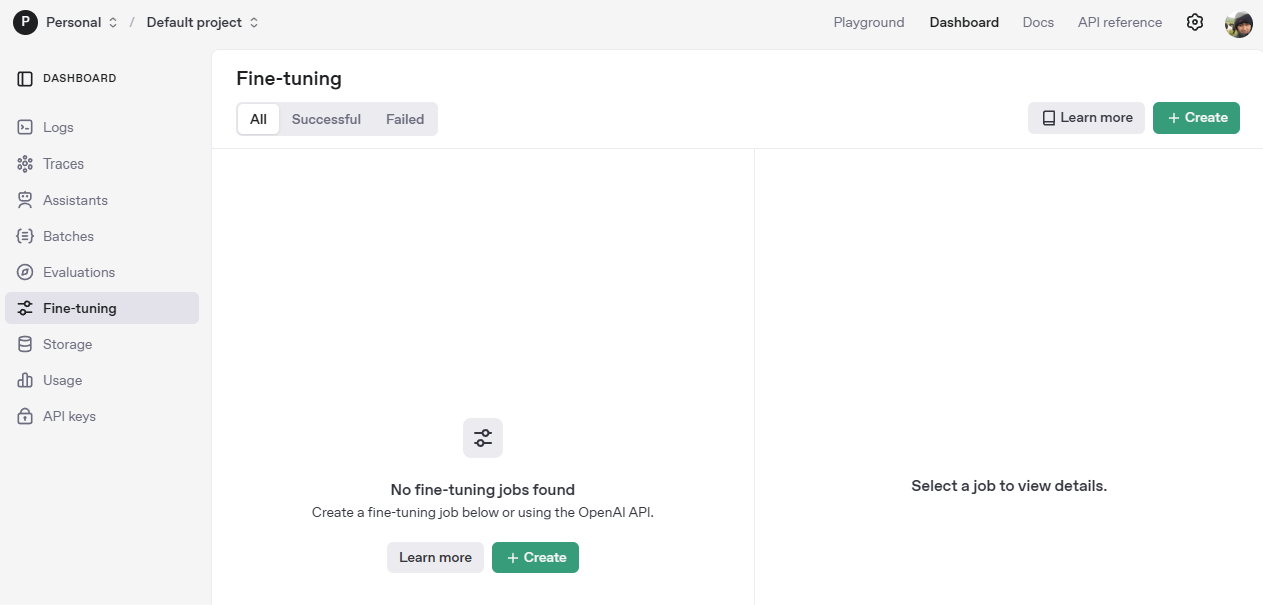
Task: Open Traces via its sidebar icon
Action: (x=25, y=164)
